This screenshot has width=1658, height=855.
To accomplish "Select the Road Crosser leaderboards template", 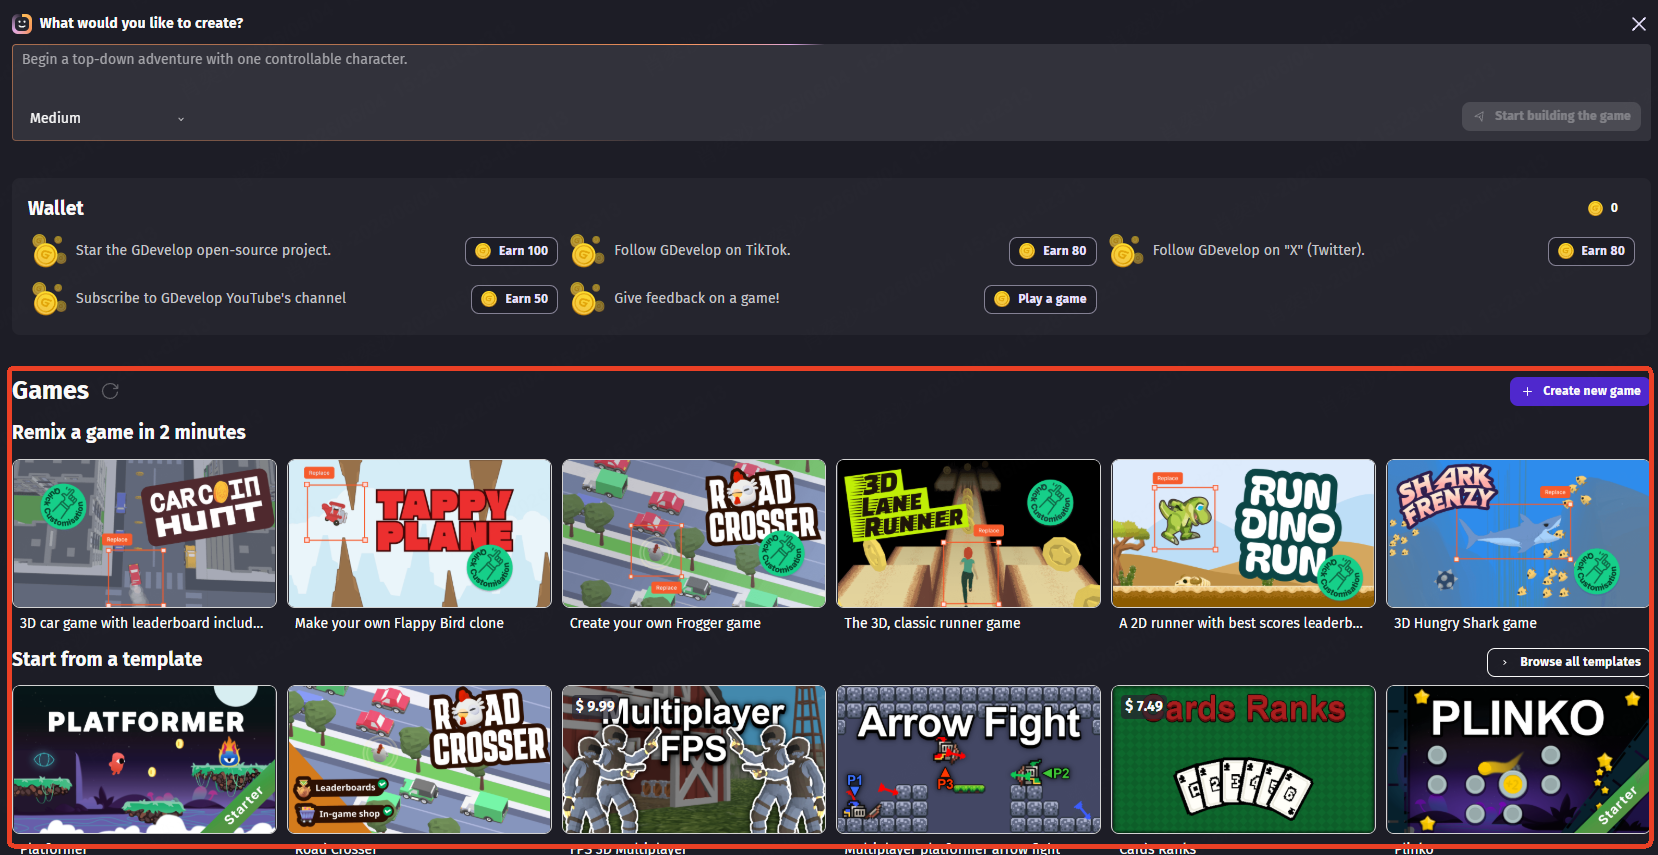I will click(419, 760).
